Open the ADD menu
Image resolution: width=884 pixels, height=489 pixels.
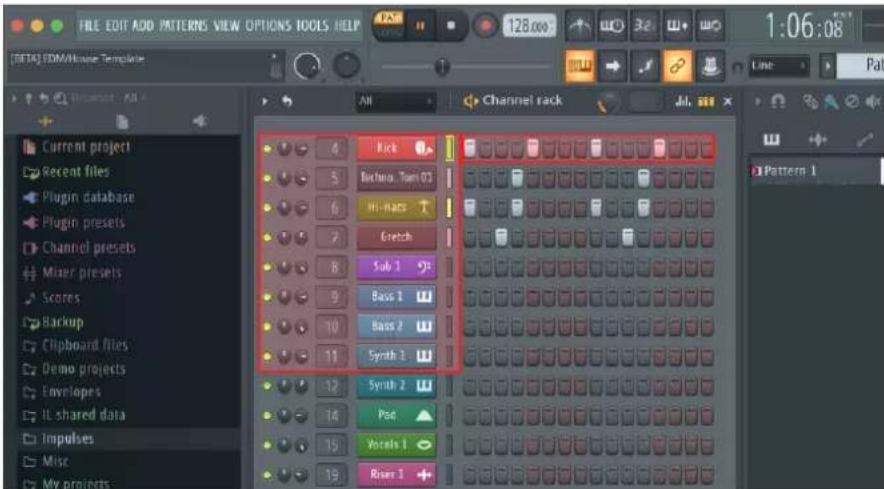(143, 25)
